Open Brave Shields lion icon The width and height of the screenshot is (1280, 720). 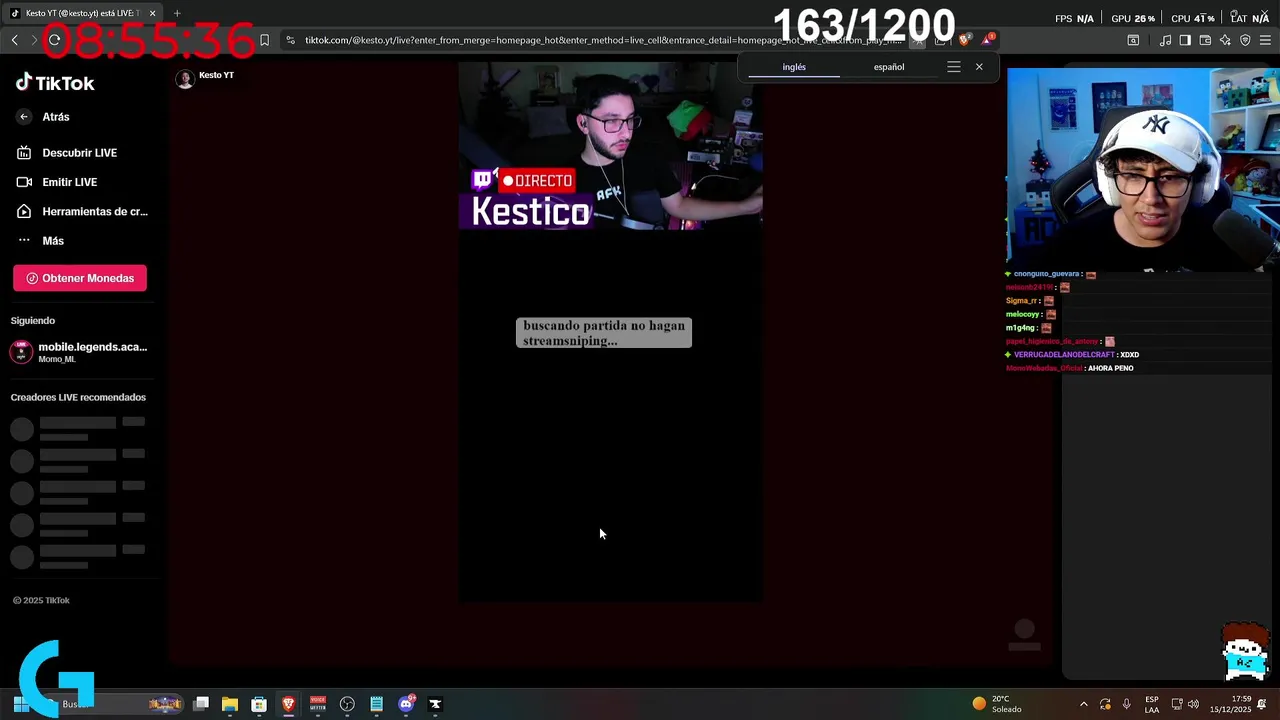point(964,40)
